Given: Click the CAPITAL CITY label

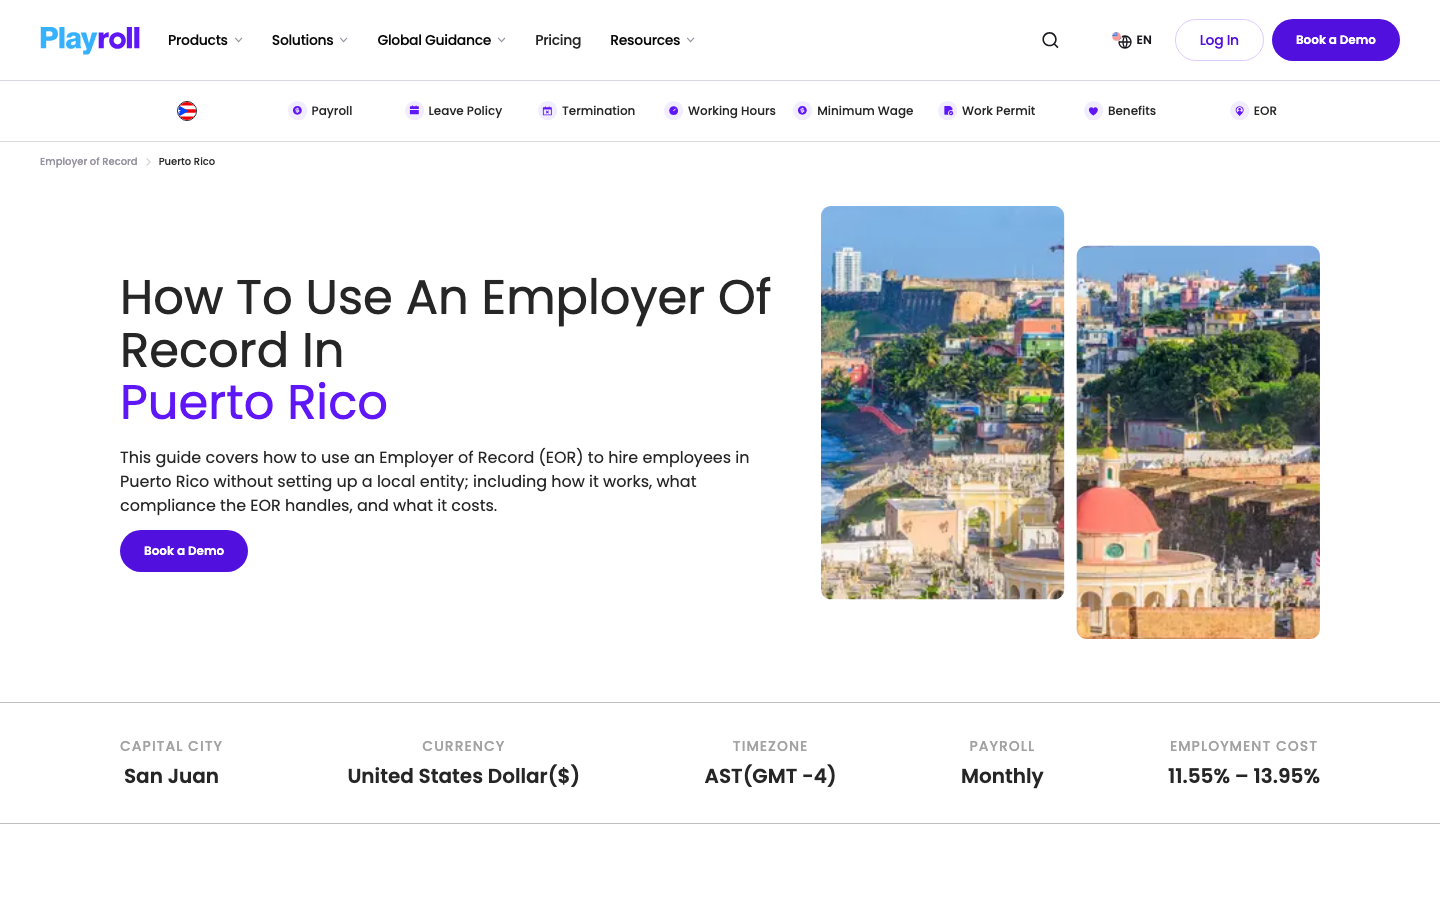Looking at the screenshot, I should click(x=171, y=746).
